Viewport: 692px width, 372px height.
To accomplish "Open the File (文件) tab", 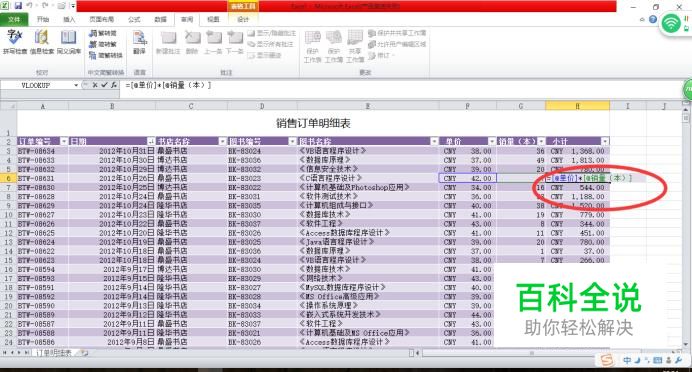I will (x=14, y=19).
